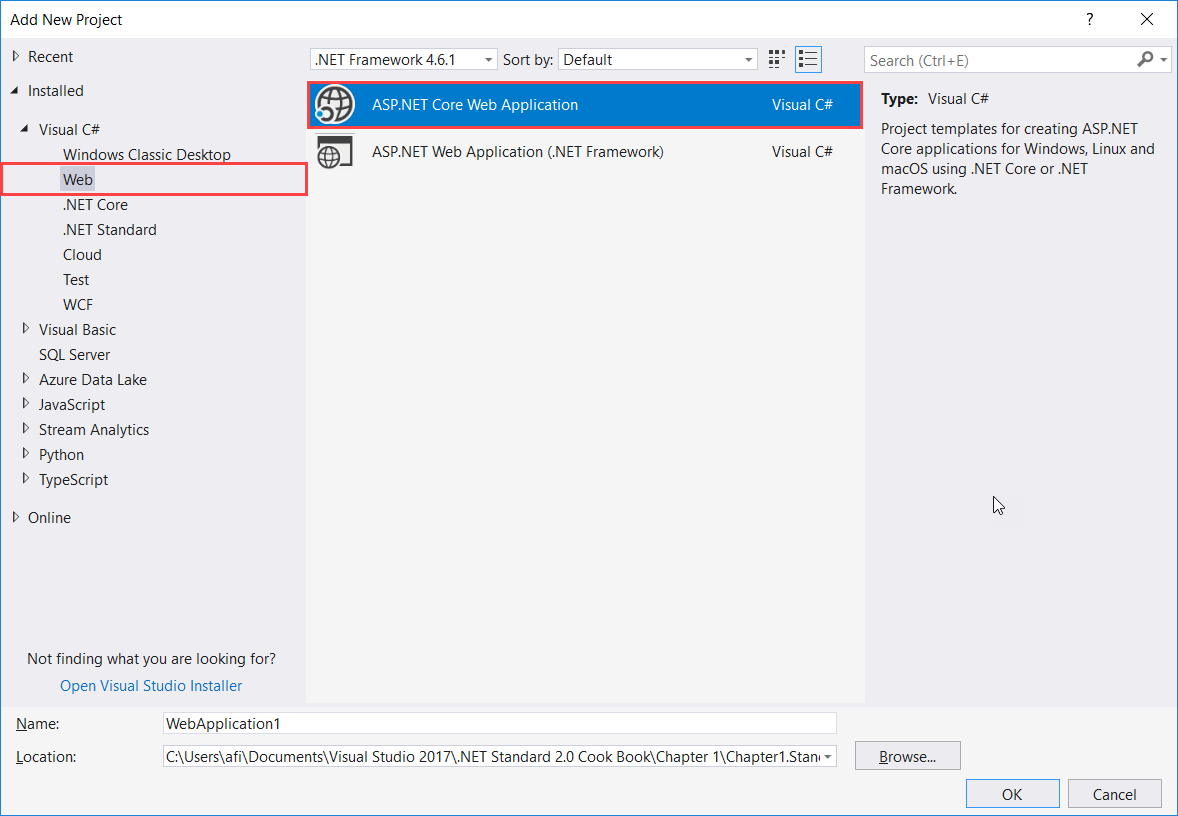Select the TypeScript tree label

[x=74, y=479]
